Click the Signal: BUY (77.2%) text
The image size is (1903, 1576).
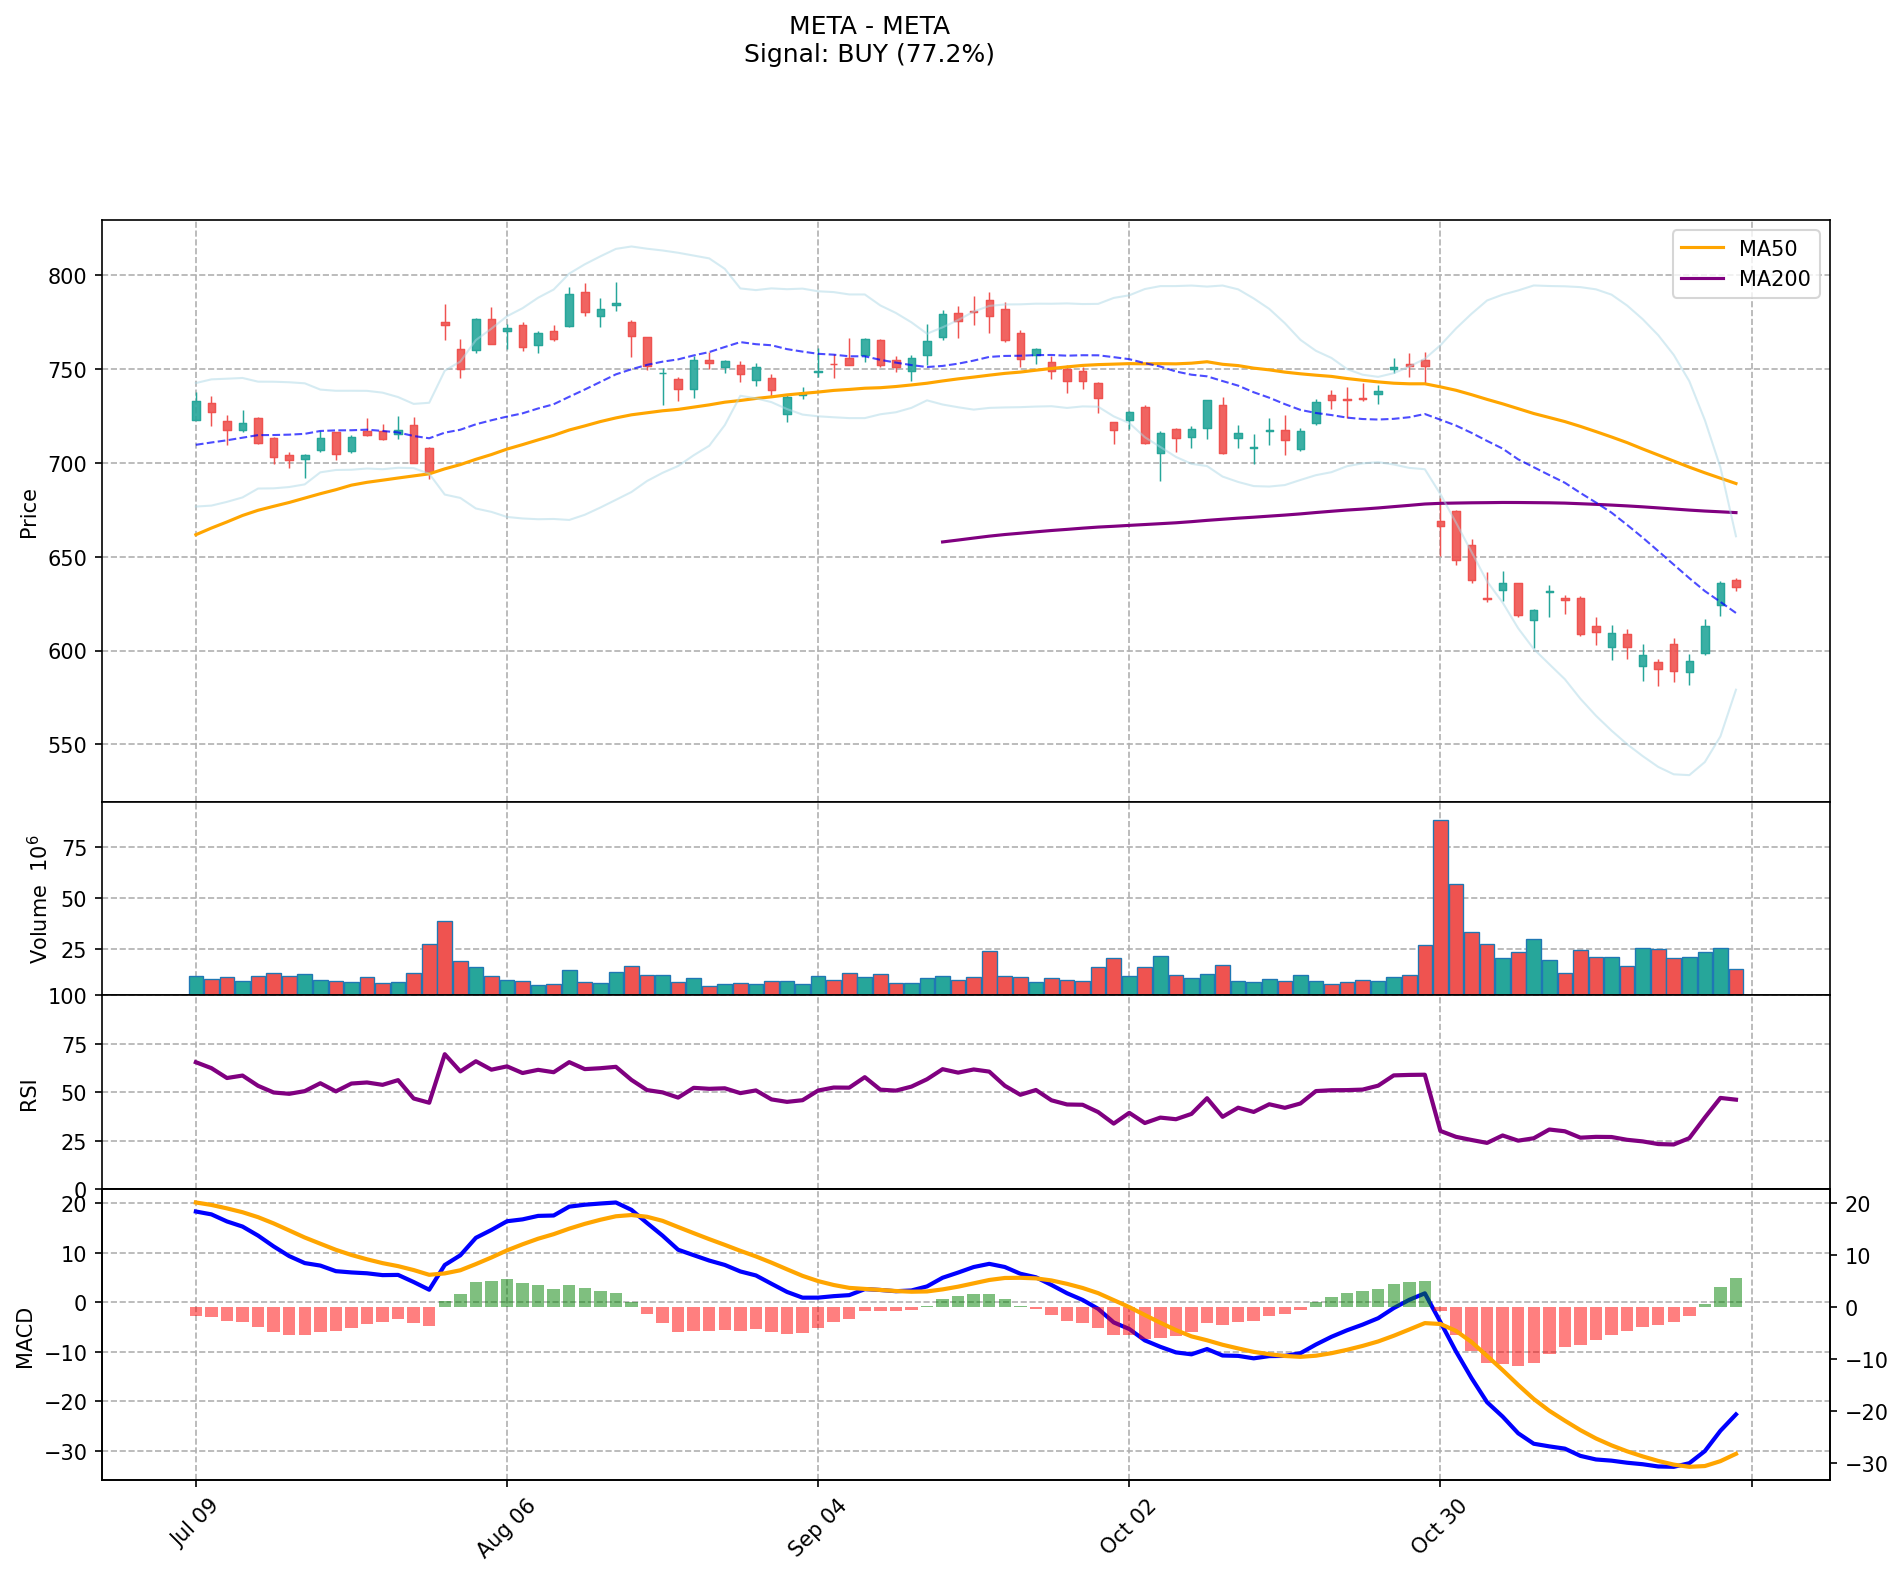click(x=868, y=54)
